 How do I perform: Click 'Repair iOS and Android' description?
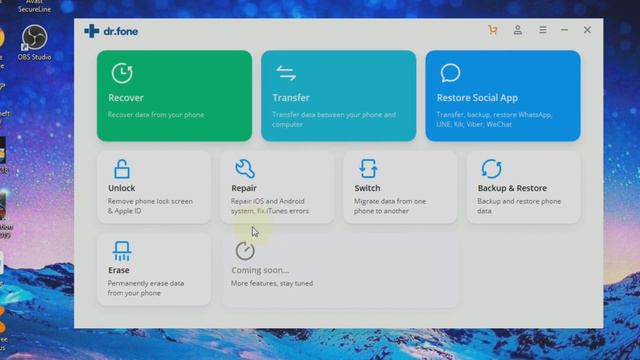point(270,206)
